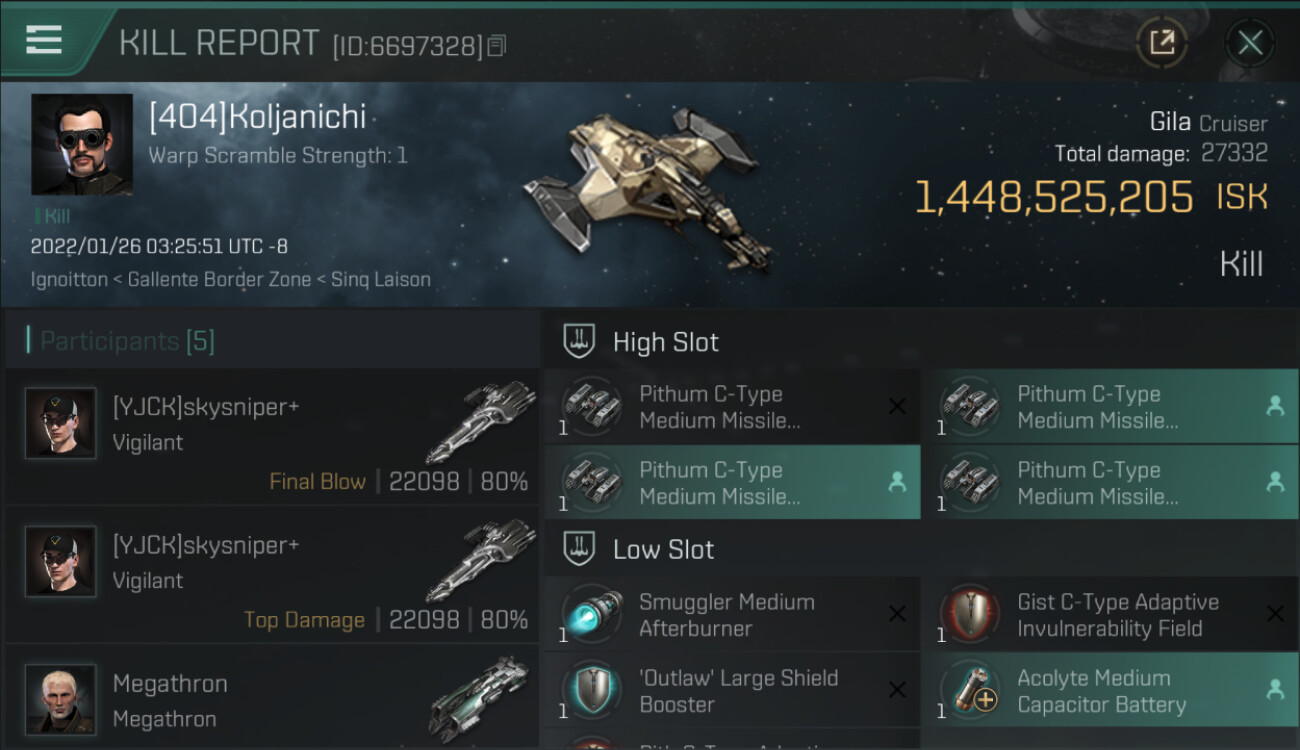This screenshot has height=750, width=1300.
Task: Open Koljanichi's pilot portrait
Action: tap(82, 144)
